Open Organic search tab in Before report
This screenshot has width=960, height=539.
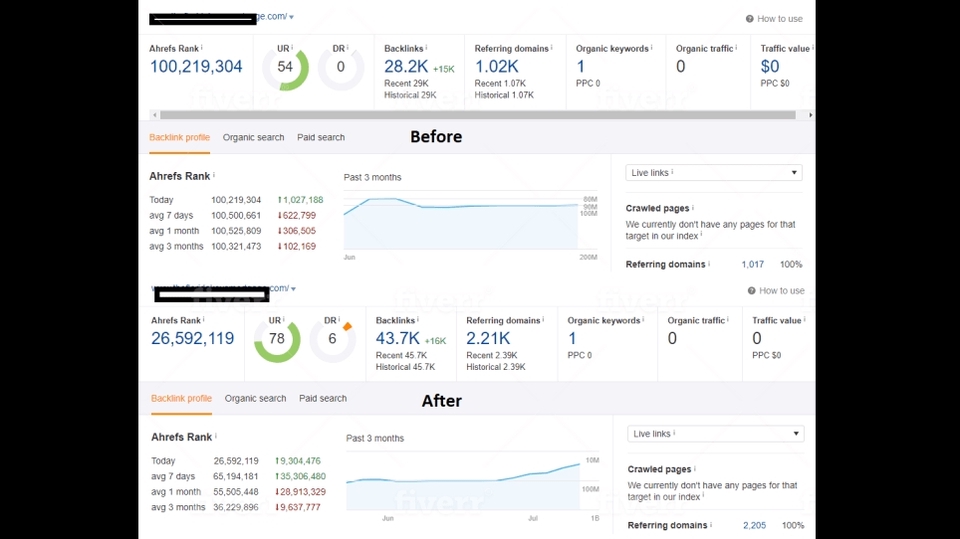pyautogui.click(x=253, y=138)
